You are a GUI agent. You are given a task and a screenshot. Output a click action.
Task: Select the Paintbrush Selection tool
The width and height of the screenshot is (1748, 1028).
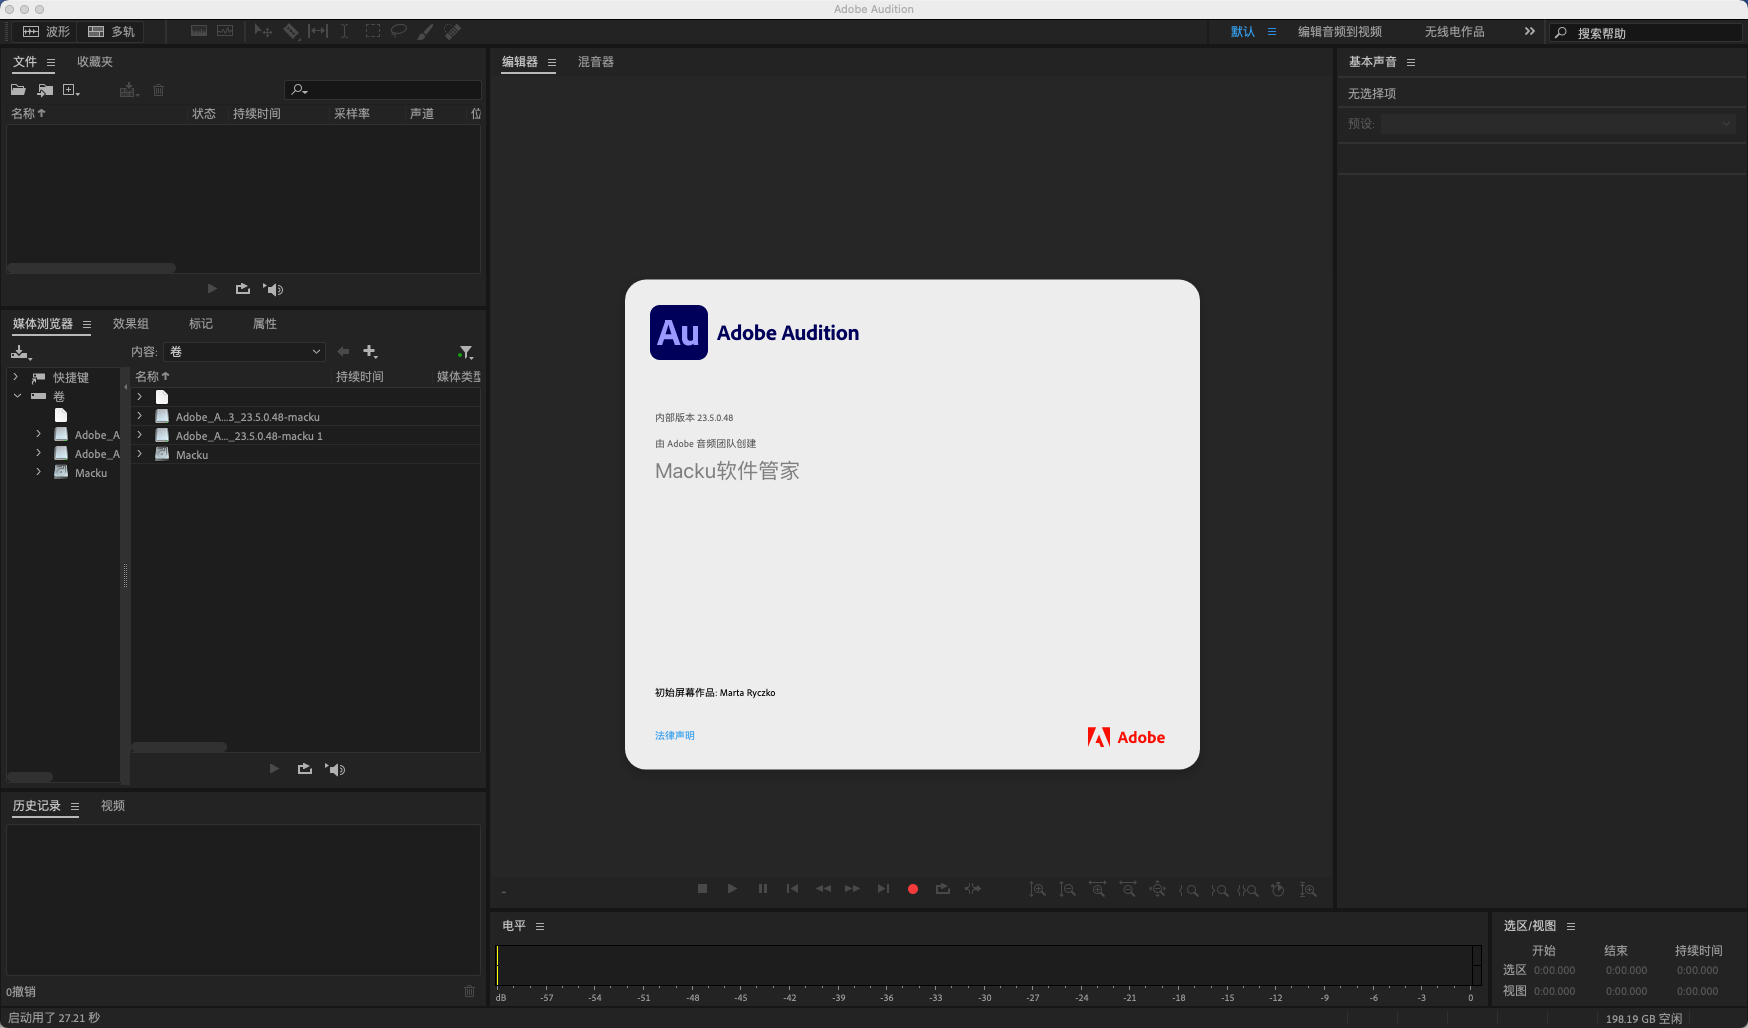click(425, 31)
